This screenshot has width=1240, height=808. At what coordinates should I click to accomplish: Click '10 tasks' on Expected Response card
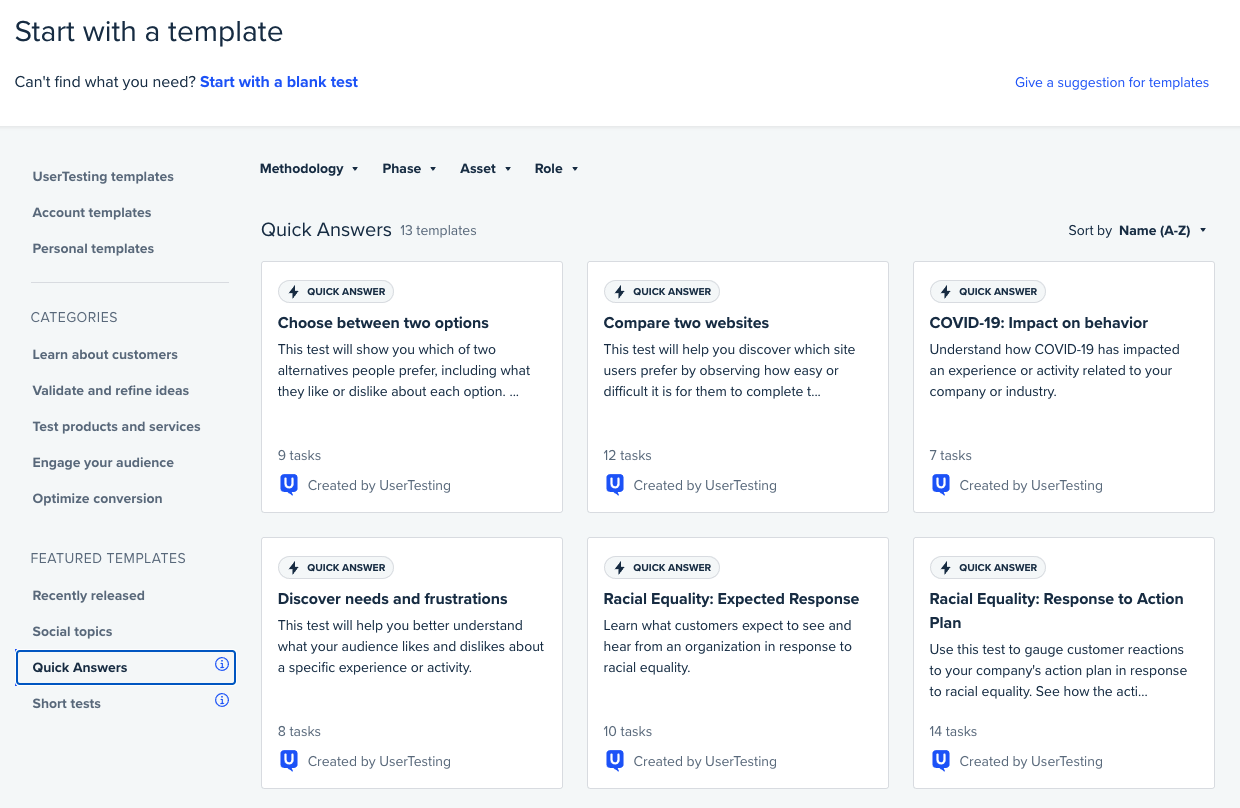click(x=627, y=732)
